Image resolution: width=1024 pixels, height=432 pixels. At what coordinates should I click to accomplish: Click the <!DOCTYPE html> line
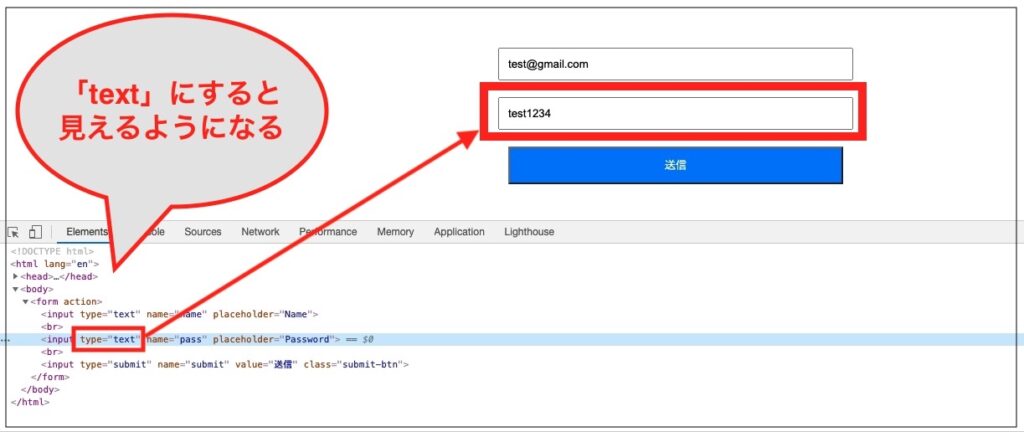(x=52, y=251)
